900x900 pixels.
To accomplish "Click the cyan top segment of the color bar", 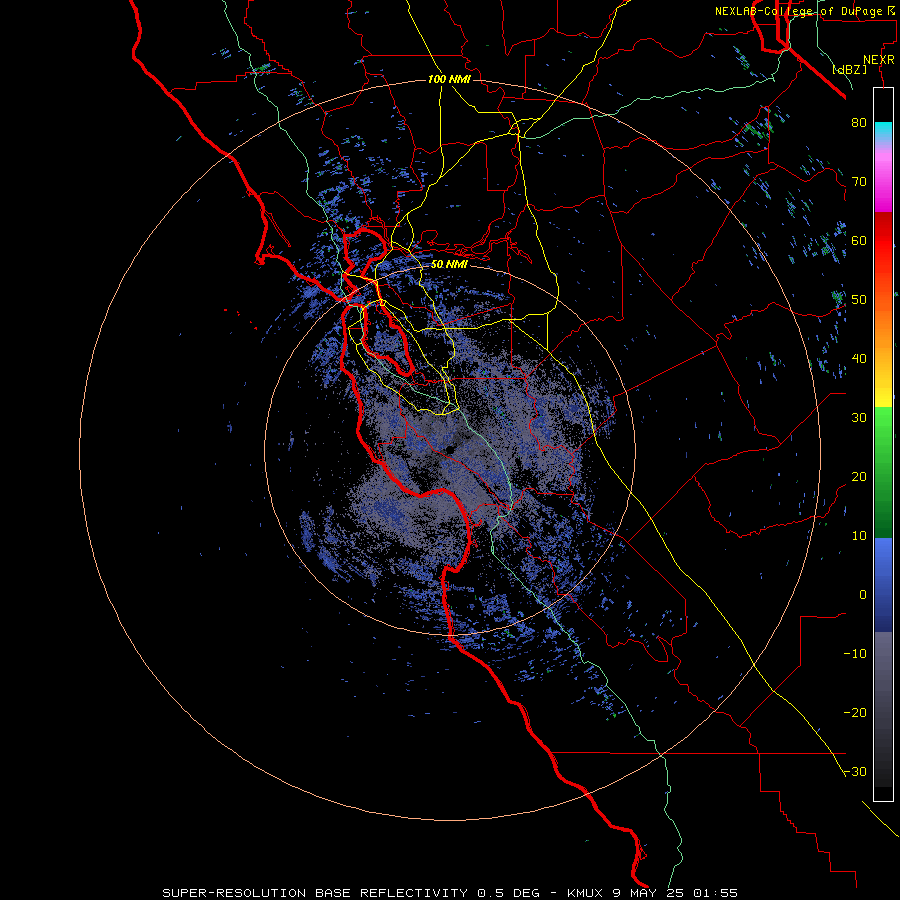I will (x=883, y=131).
